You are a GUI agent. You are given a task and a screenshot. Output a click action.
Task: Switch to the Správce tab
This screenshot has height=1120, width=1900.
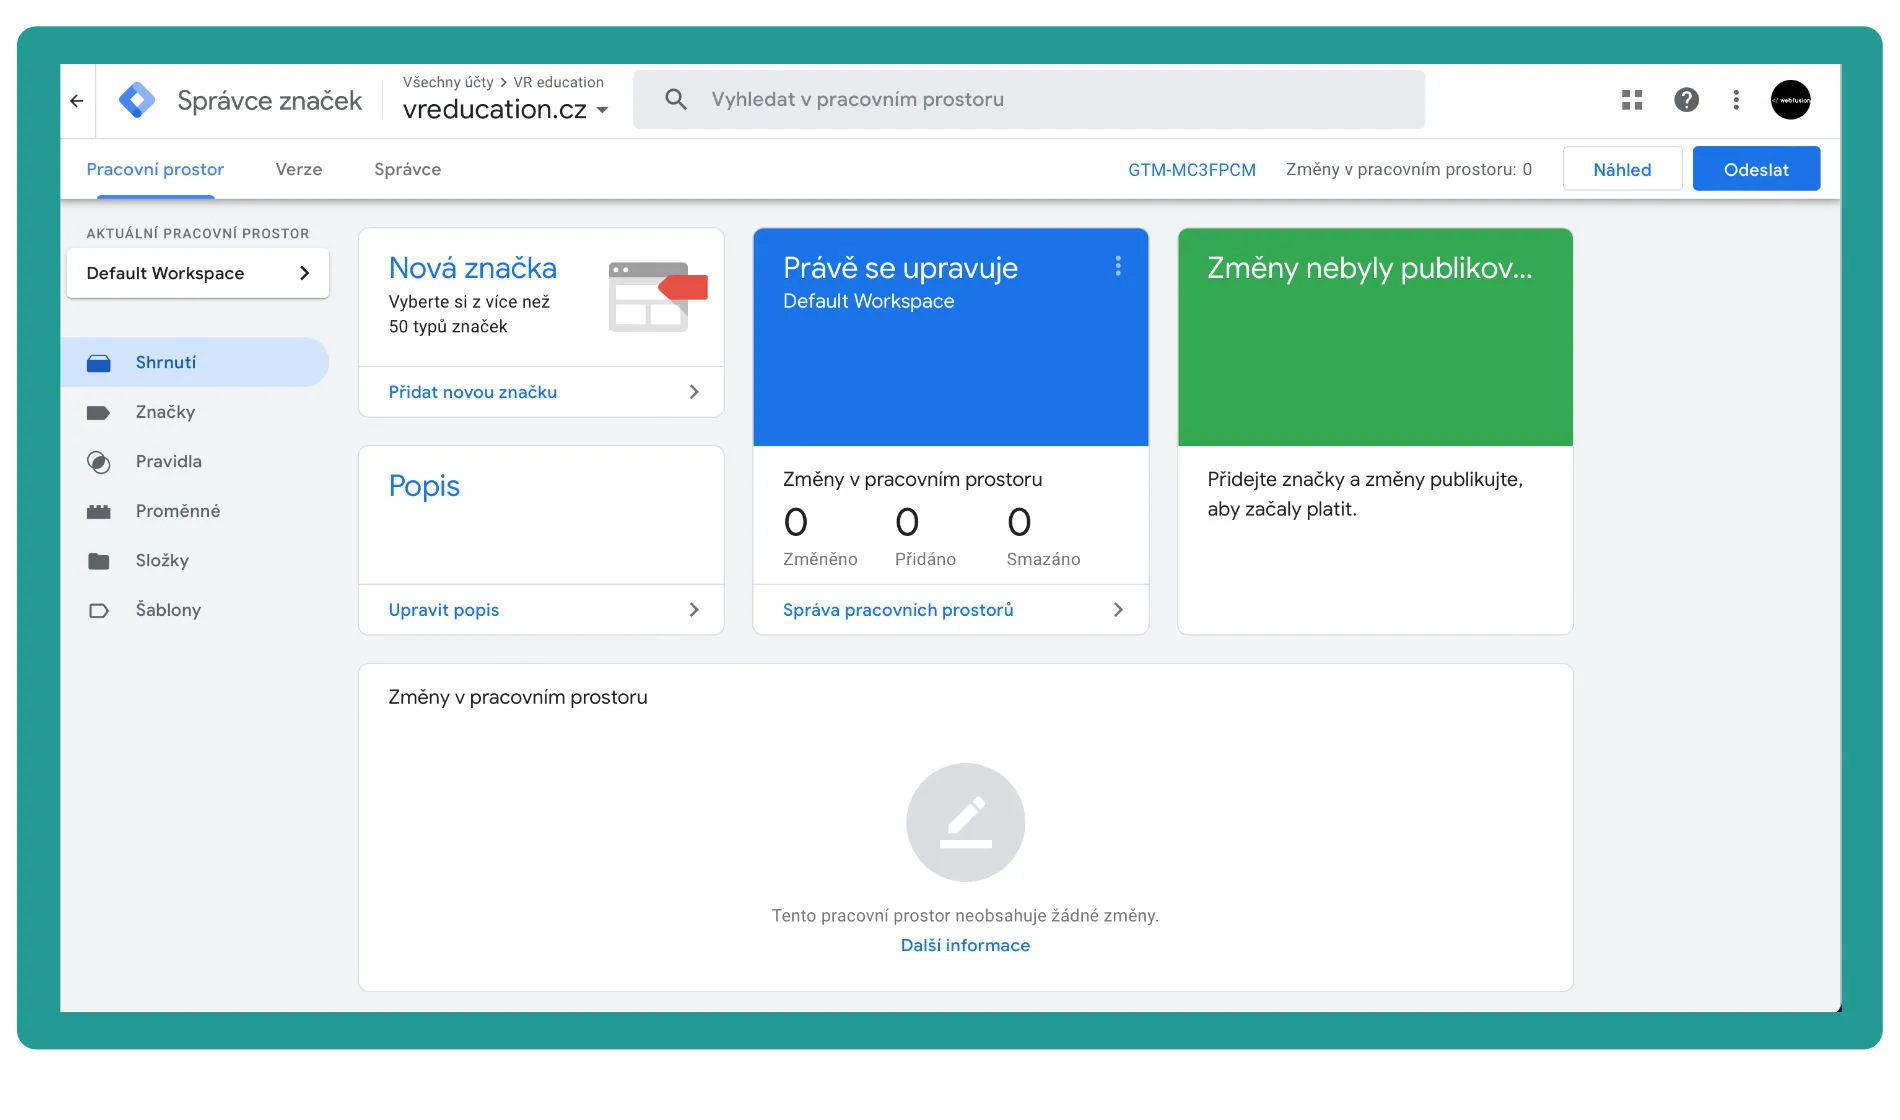[x=407, y=170]
